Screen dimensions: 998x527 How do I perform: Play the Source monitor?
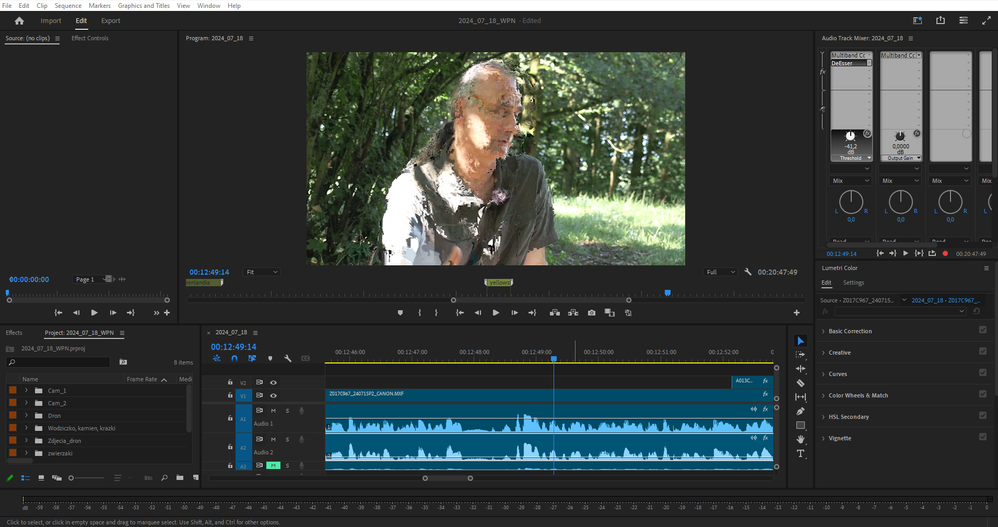[x=94, y=313]
